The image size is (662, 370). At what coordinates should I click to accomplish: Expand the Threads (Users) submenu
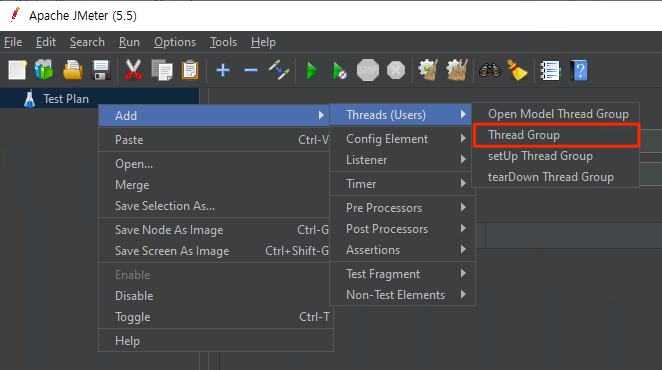(x=401, y=114)
